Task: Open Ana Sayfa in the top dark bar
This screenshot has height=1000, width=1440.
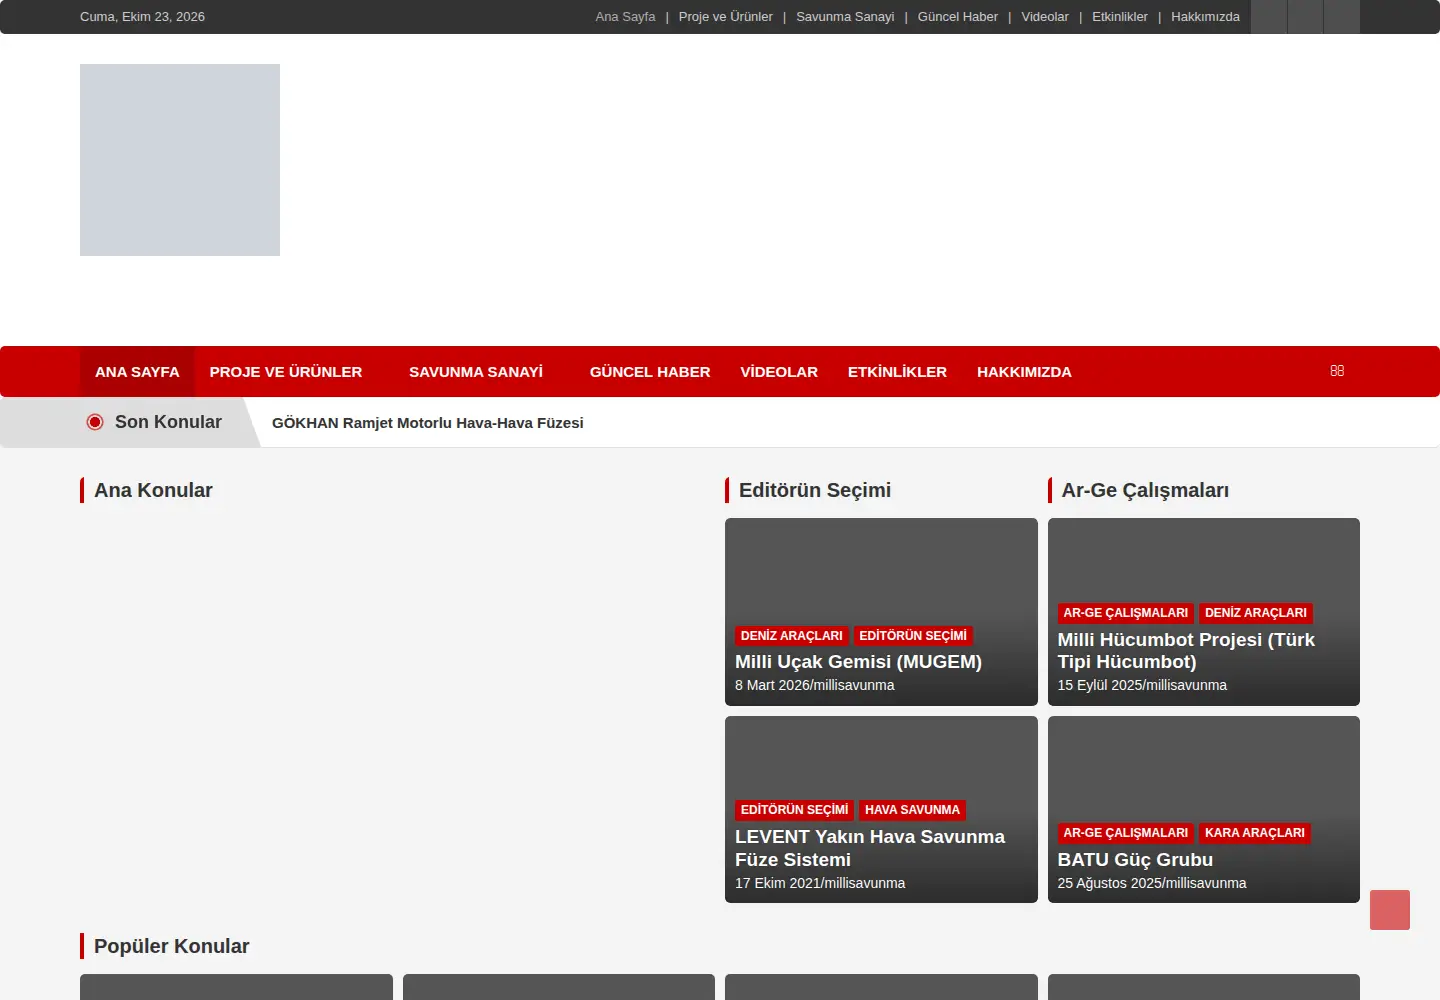Action: coord(625,17)
